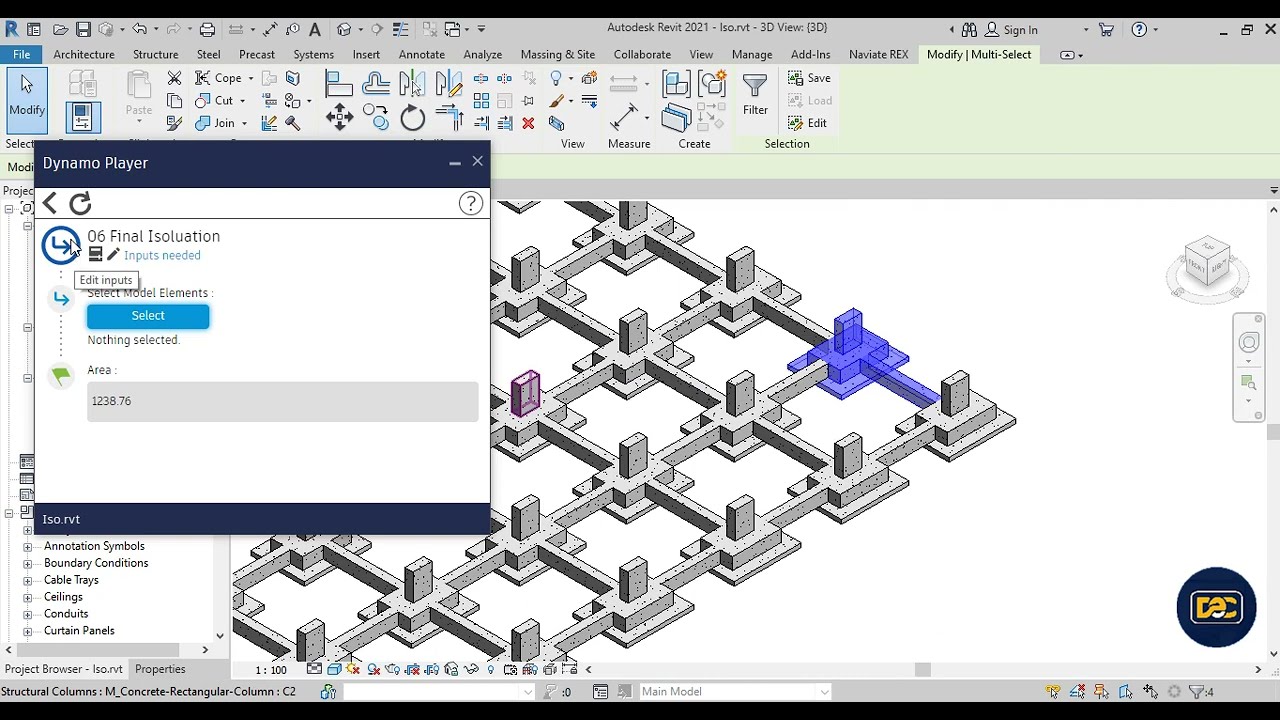Click the Copy tool icon in Modify panel
1280x720 pixels.
(x=376, y=118)
